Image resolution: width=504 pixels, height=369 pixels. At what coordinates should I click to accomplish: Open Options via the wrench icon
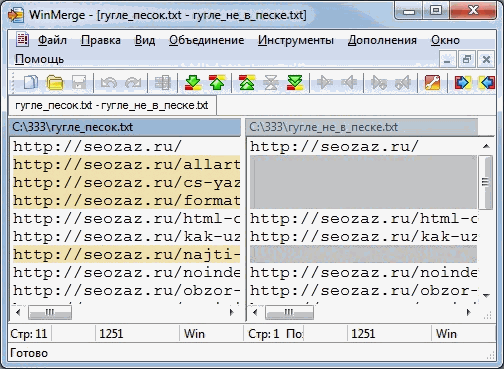pyautogui.click(x=432, y=82)
